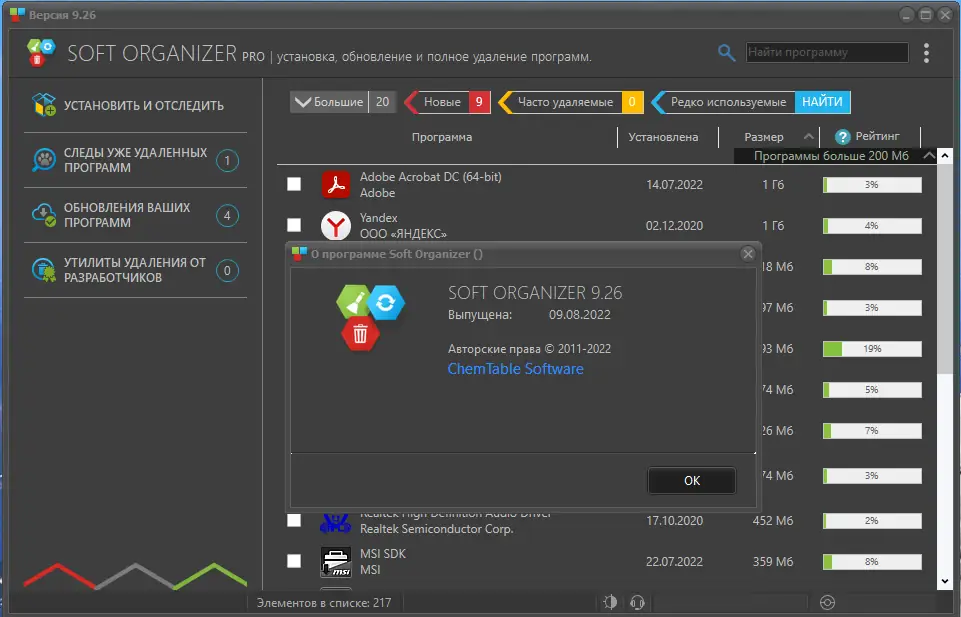Click the OK button in About dialog
Screen dimensions: 961x617
pos(691,480)
